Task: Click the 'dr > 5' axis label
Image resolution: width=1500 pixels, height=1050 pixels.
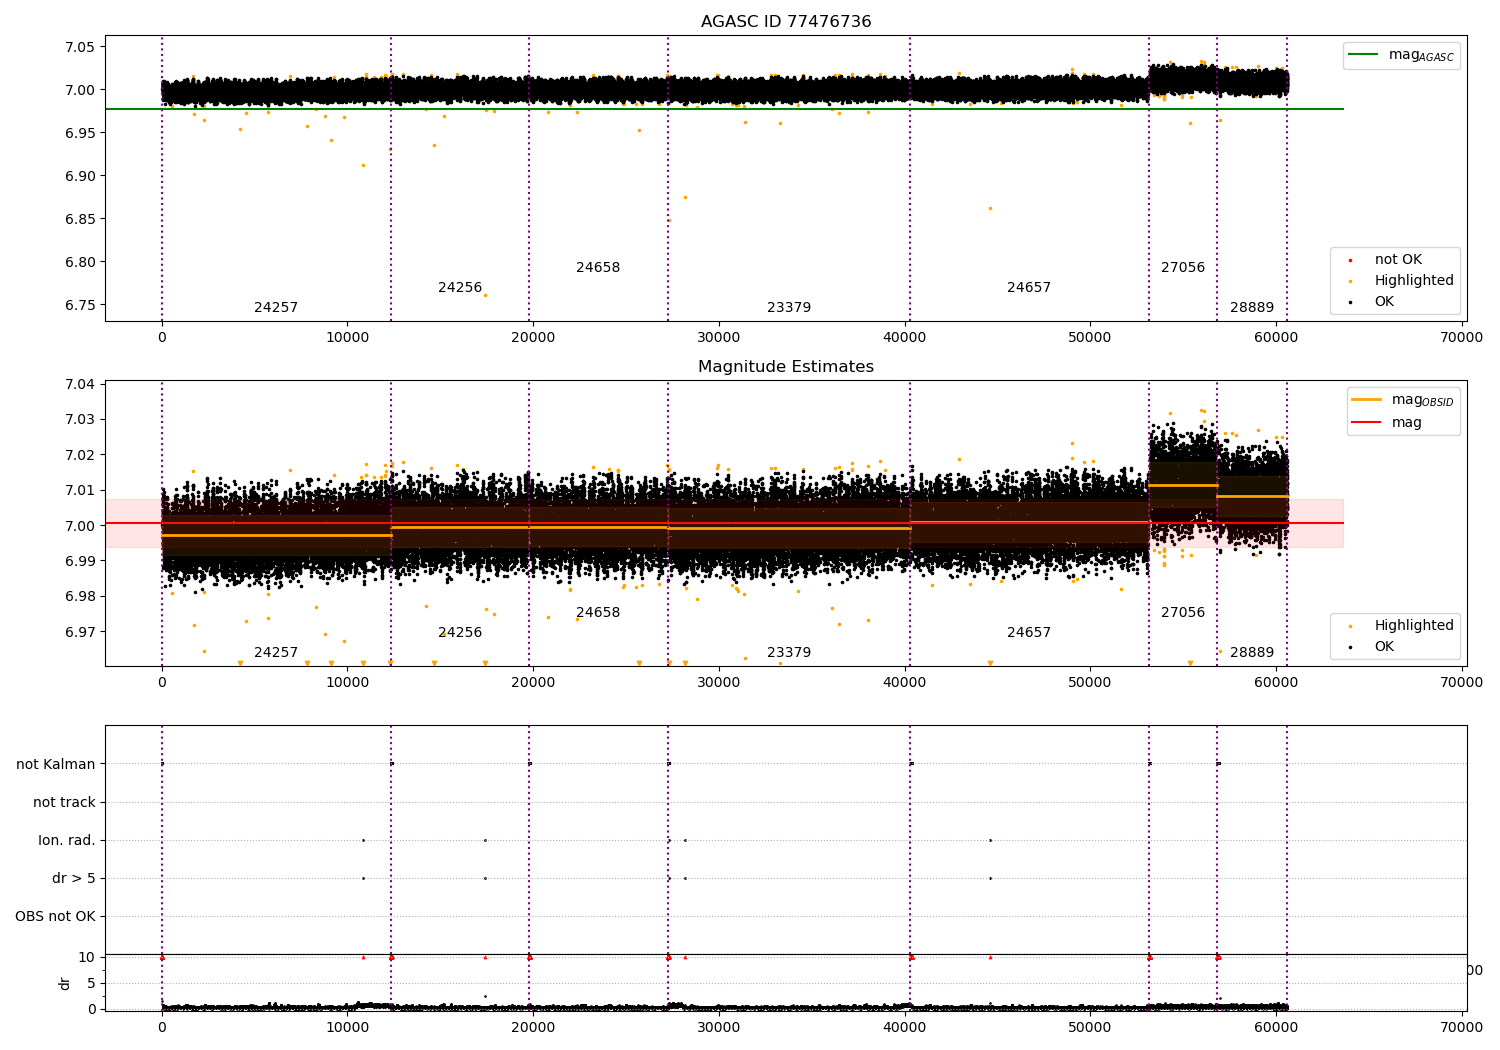Action: pos(74,878)
